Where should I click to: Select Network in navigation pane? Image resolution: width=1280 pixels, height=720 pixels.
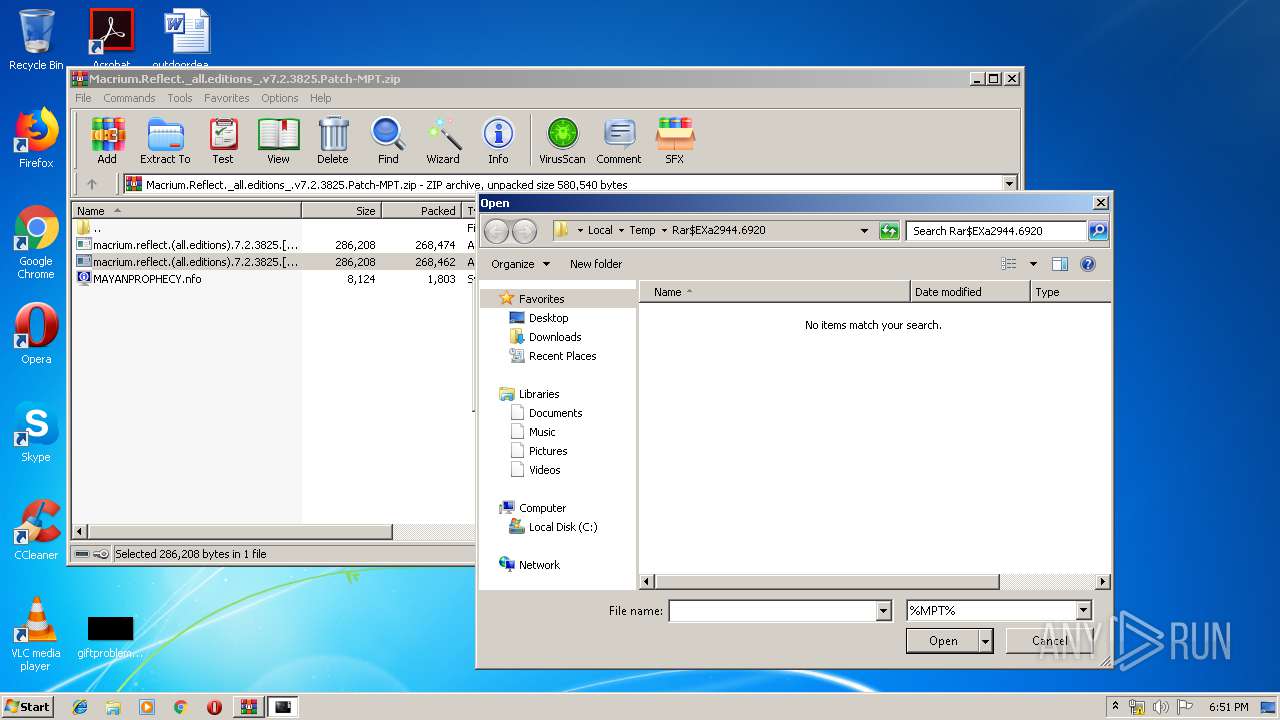539,565
